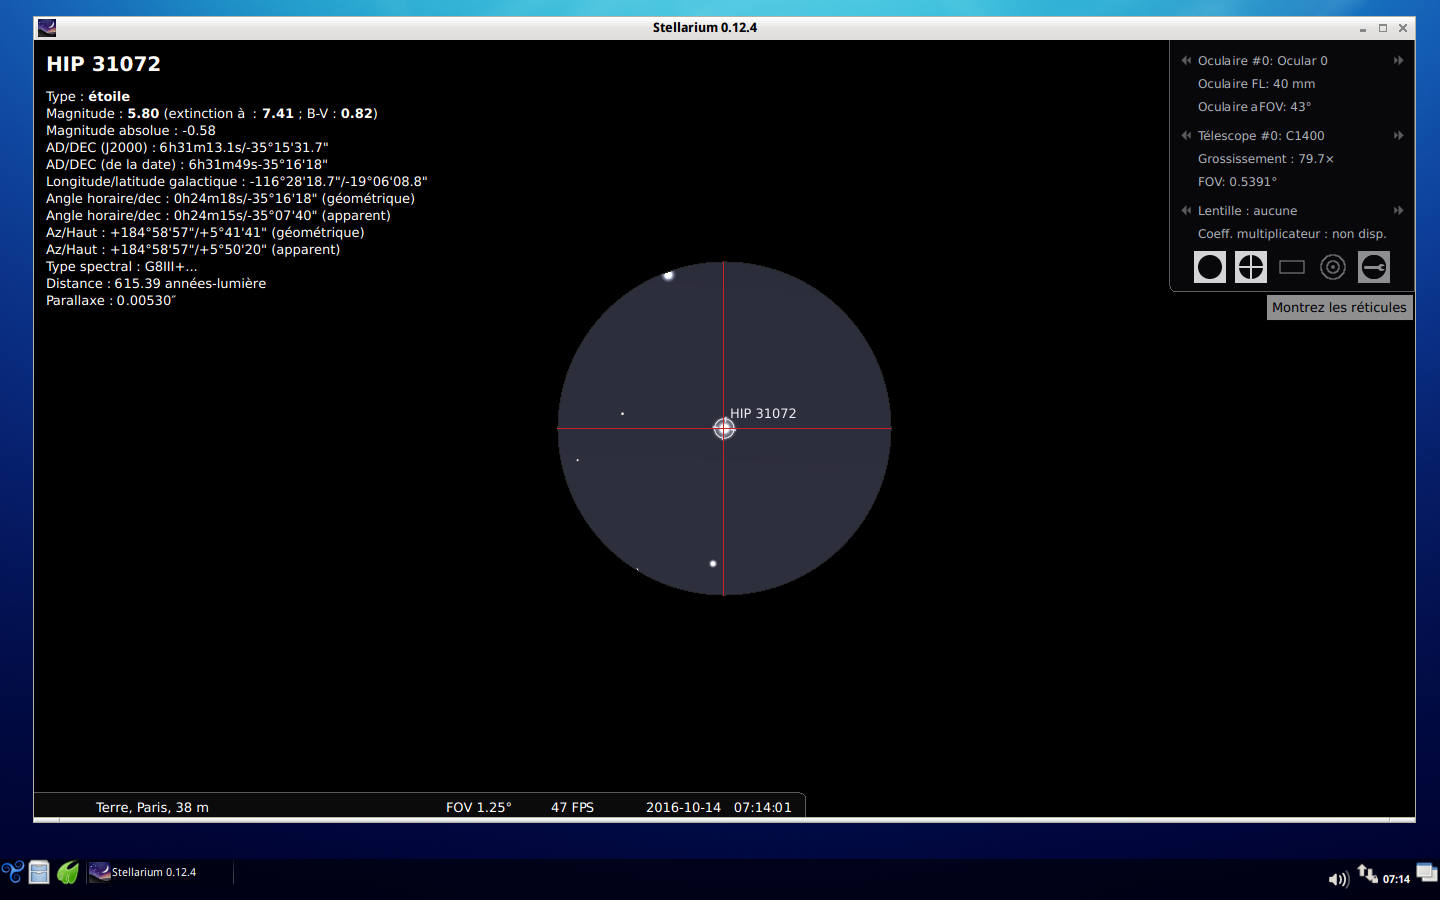The height and width of the screenshot is (900, 1440).
Task: Select previous lens arrow beside Lentille
Action: pos(1186,210)
